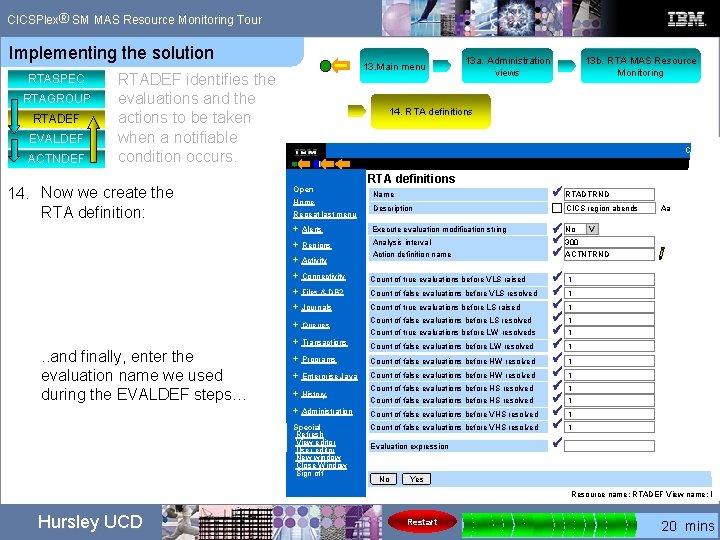Click the green tour progress bar
The width and height of the screenshot is (720, 540).
pos(549,523)
